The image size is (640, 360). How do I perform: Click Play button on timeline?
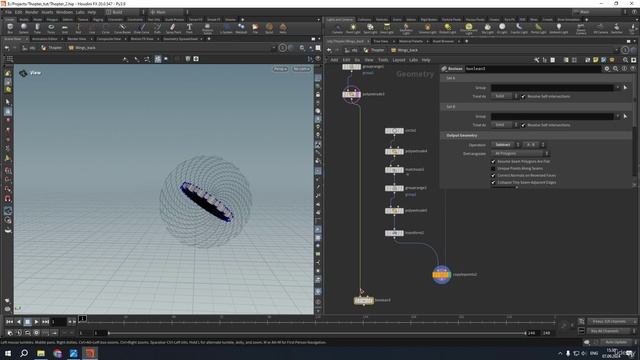pyautogui.click(x=36, y=322)
